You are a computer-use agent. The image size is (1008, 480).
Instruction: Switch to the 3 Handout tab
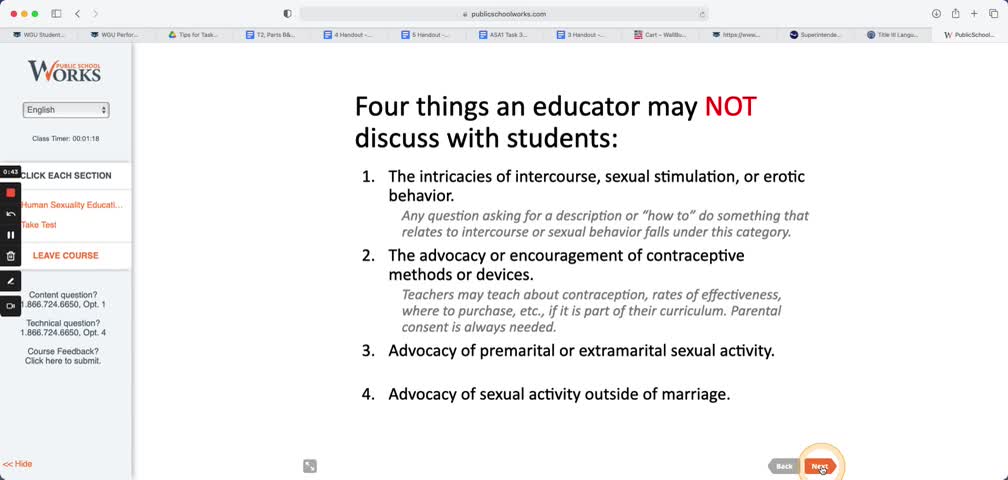point(582,35)
